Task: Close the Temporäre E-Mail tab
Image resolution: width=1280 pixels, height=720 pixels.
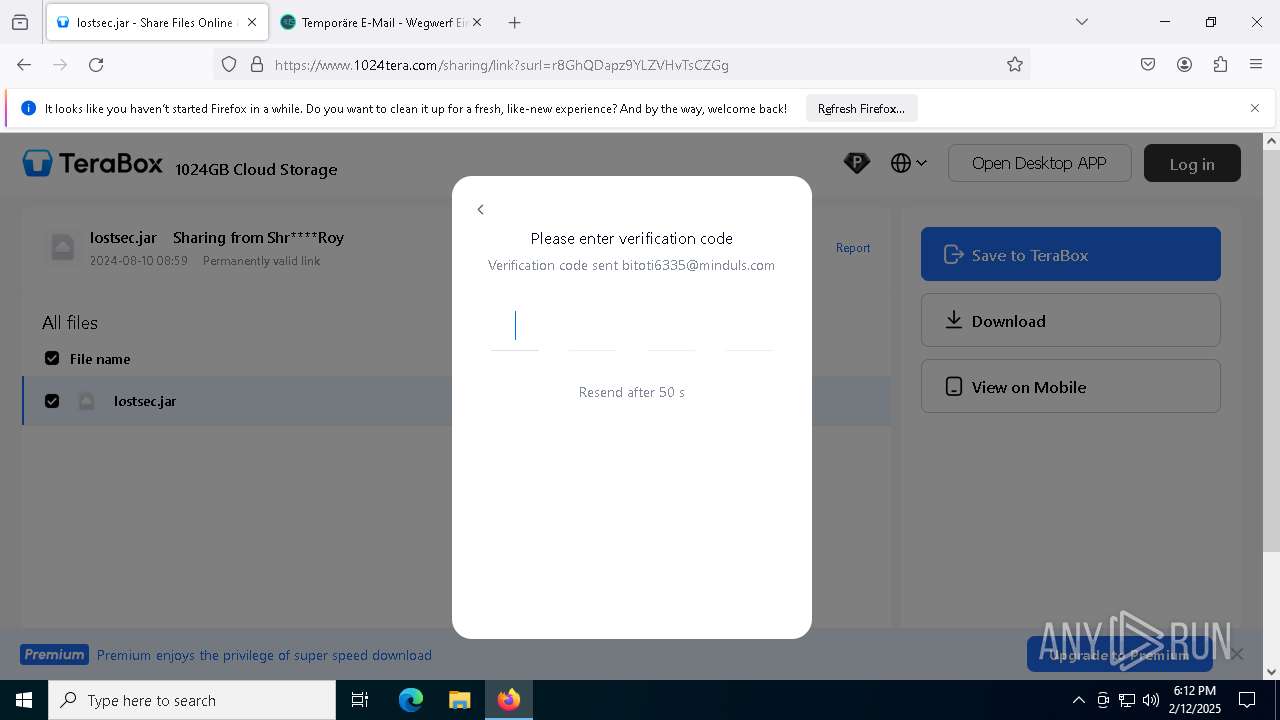Action: click(x=477, y=22)
